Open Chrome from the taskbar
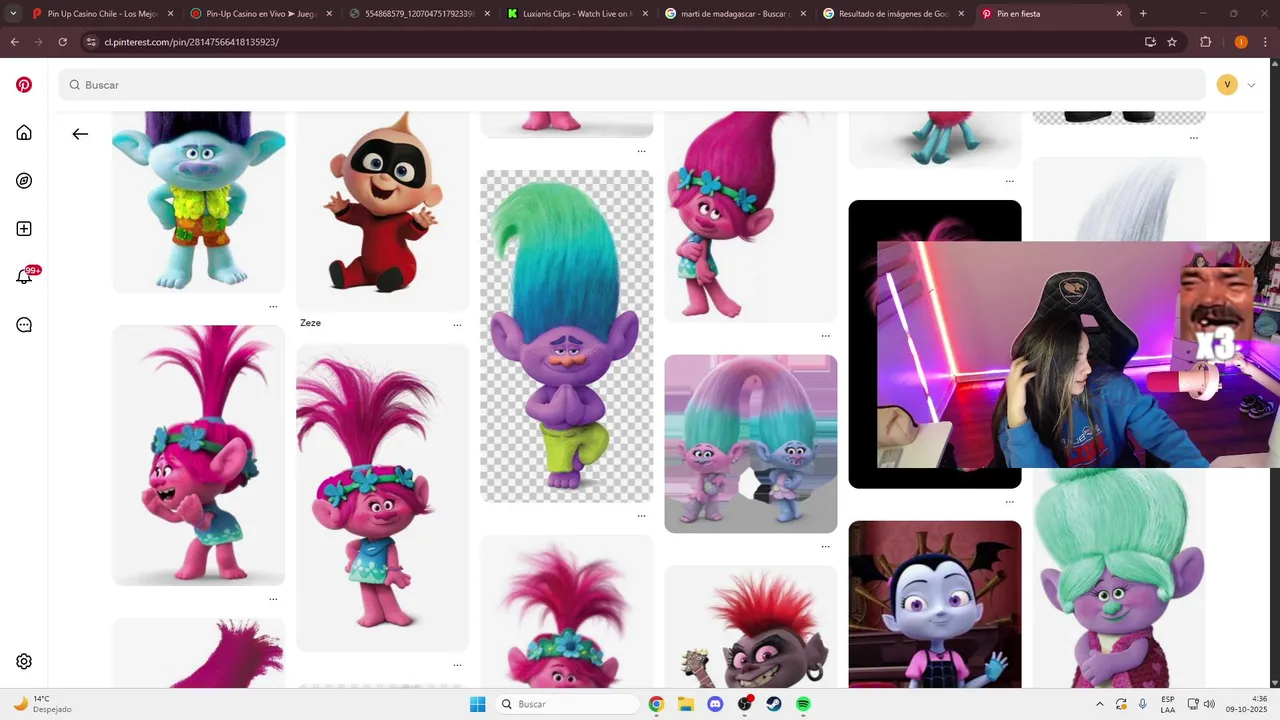 pos(656,704)
